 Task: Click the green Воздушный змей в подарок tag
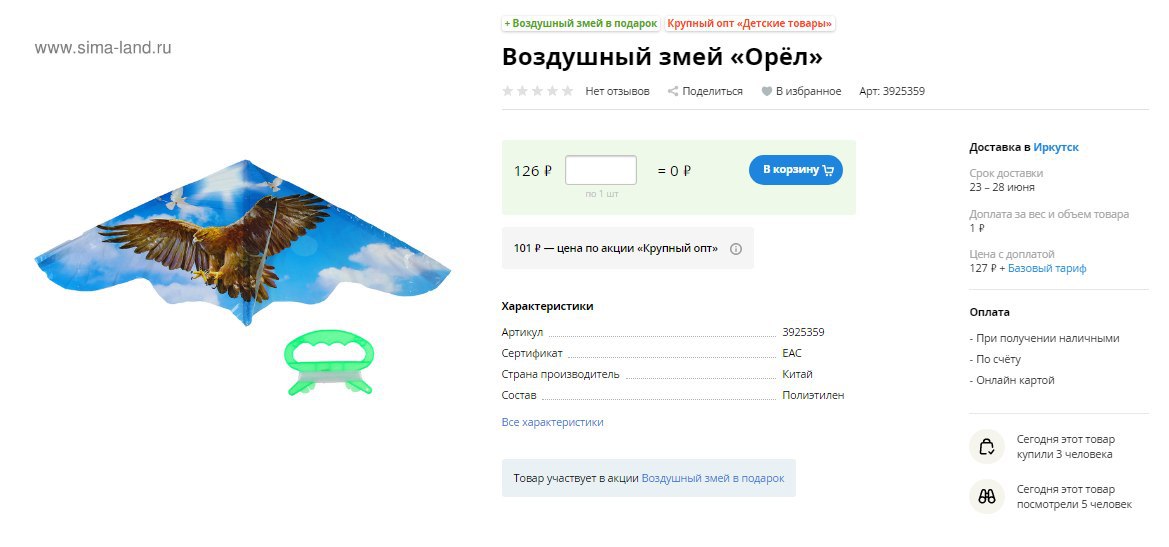(581, 24)
